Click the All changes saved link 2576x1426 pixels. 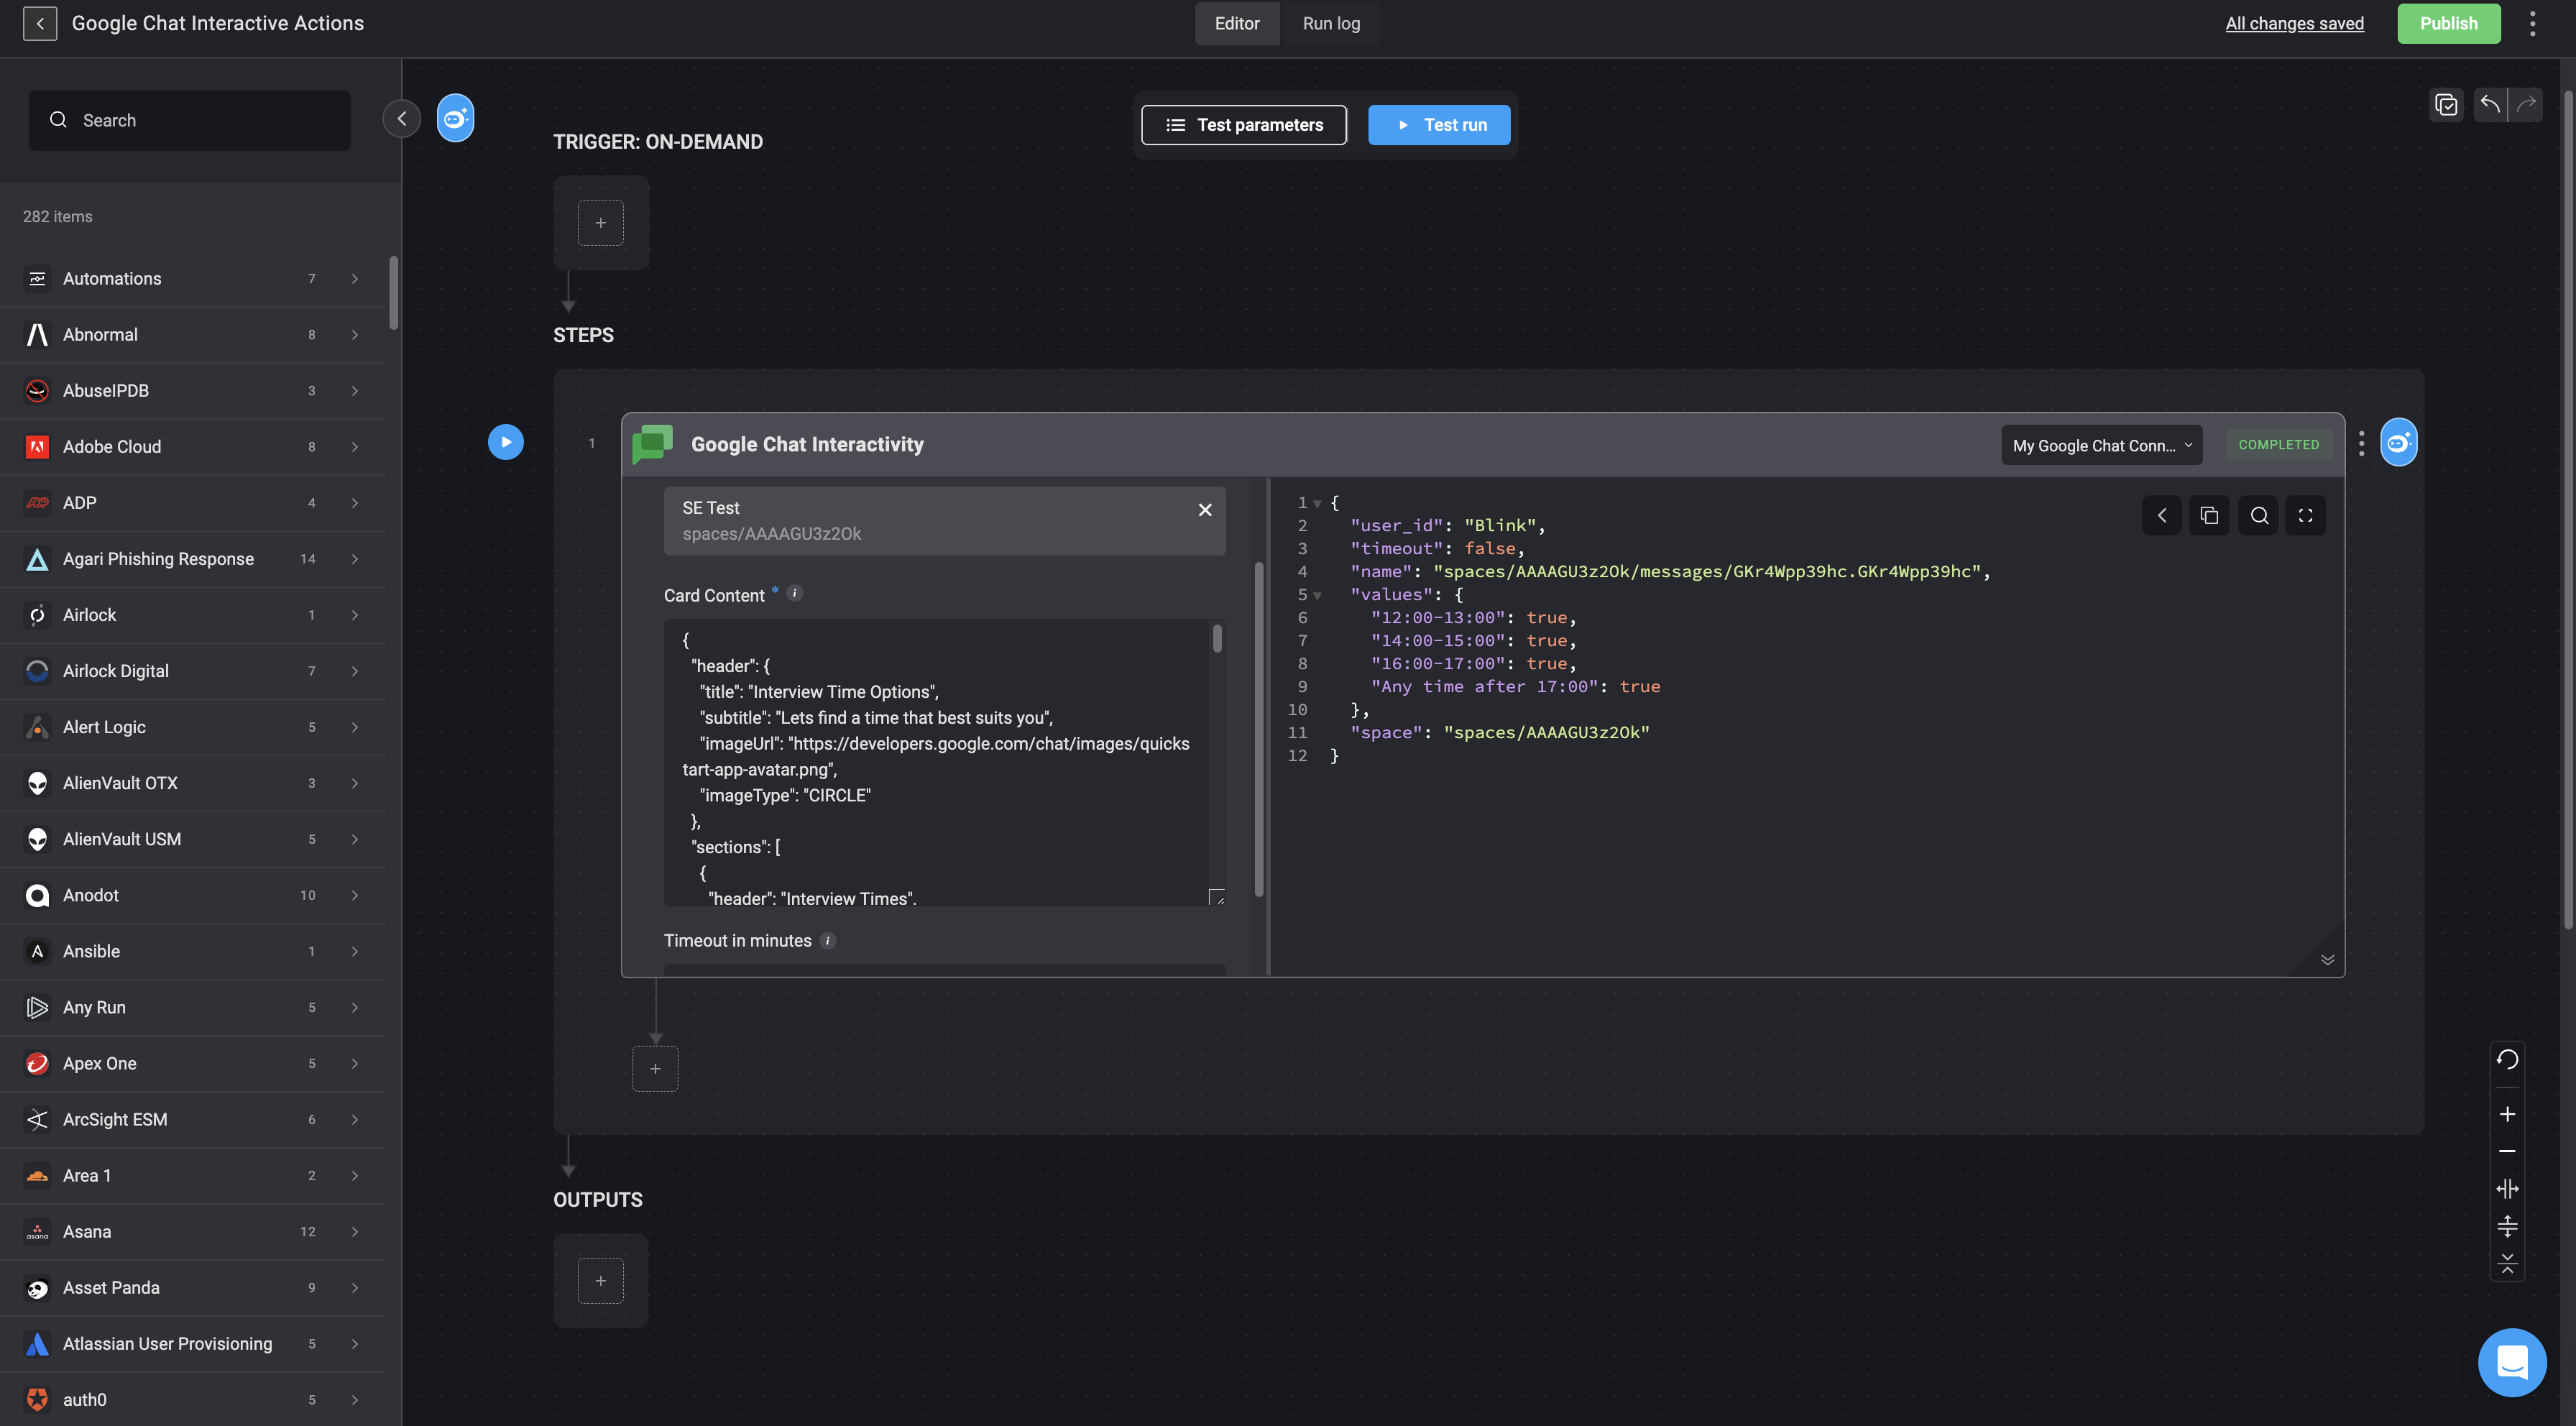pos(2294,23)
